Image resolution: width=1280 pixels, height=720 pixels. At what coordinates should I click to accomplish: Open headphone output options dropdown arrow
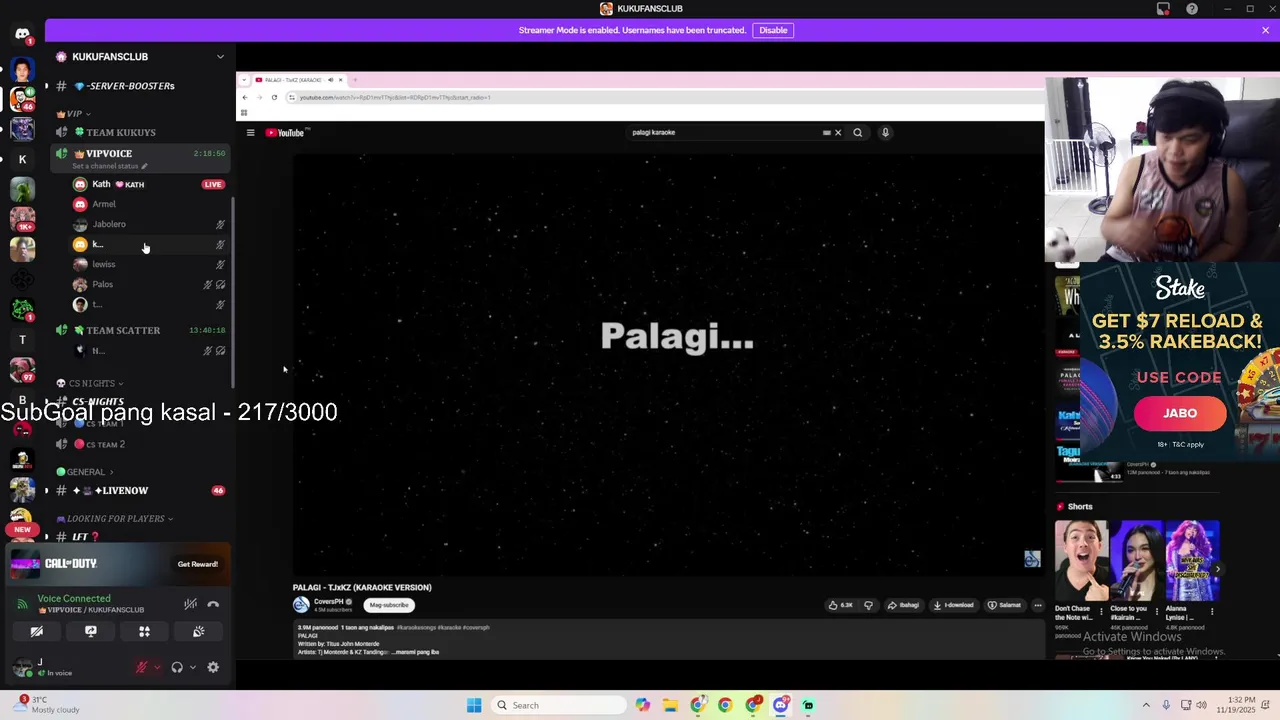tap(192, 667)
